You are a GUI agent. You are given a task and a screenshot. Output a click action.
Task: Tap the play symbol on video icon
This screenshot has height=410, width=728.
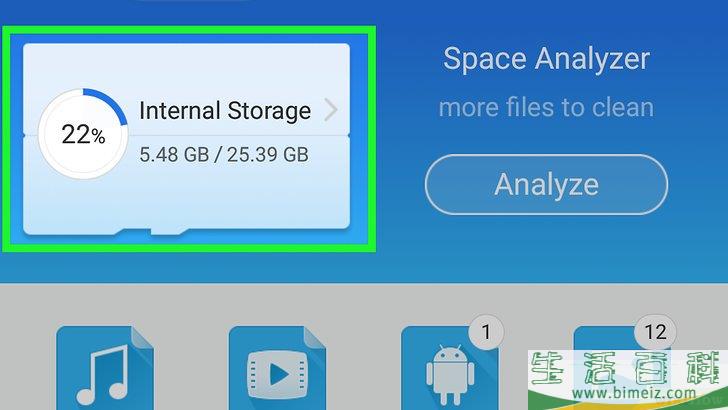[x=278, y=374]
